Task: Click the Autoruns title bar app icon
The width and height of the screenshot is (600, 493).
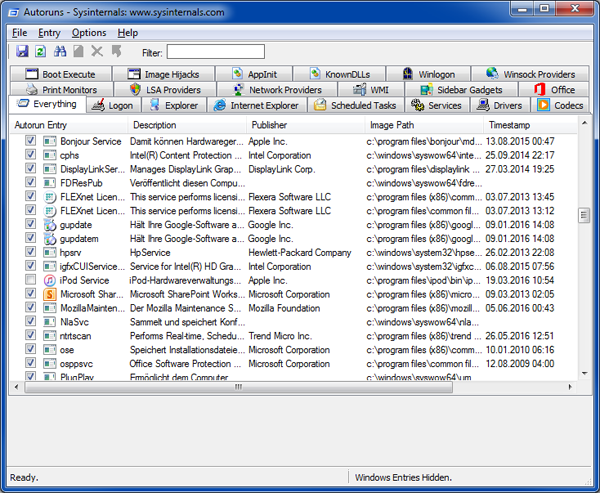Action: pyautogui.click(x=14, y=12)
